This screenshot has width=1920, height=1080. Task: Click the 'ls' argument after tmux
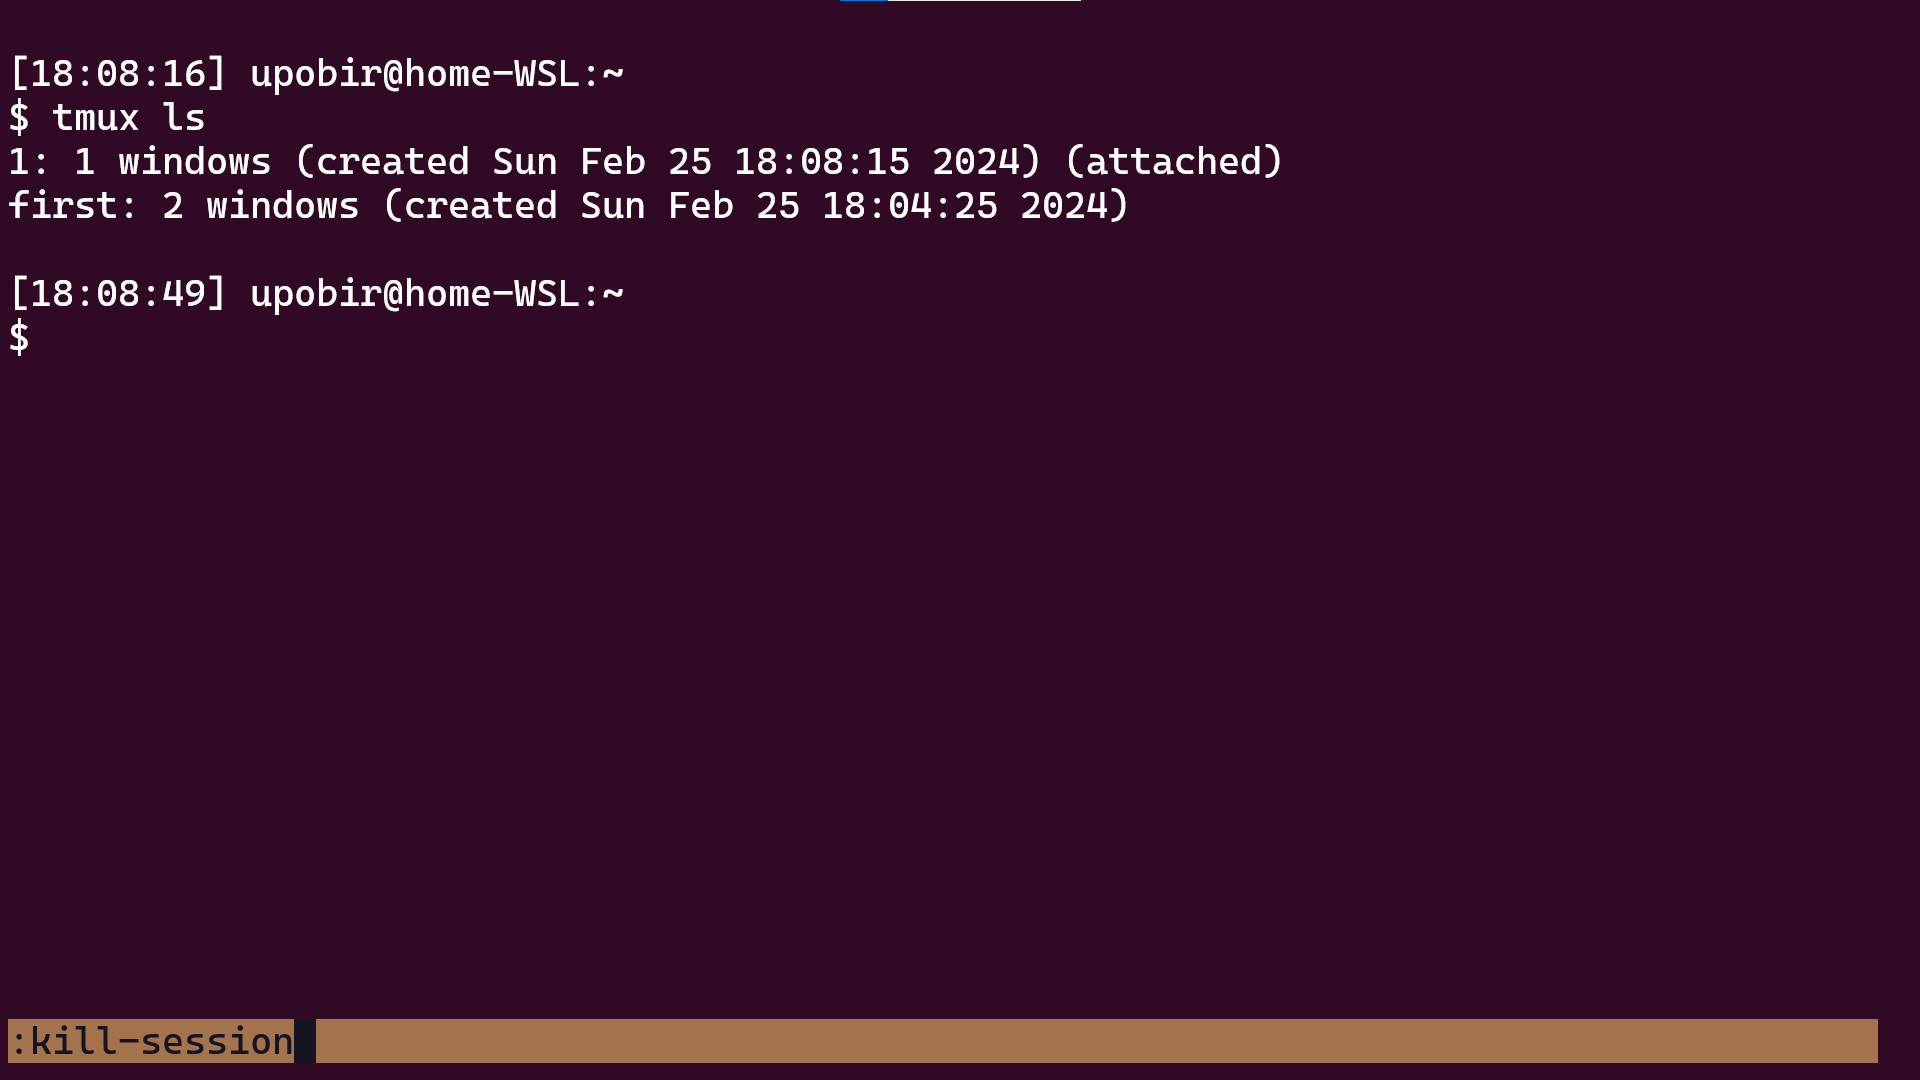(x=184, y=118)
